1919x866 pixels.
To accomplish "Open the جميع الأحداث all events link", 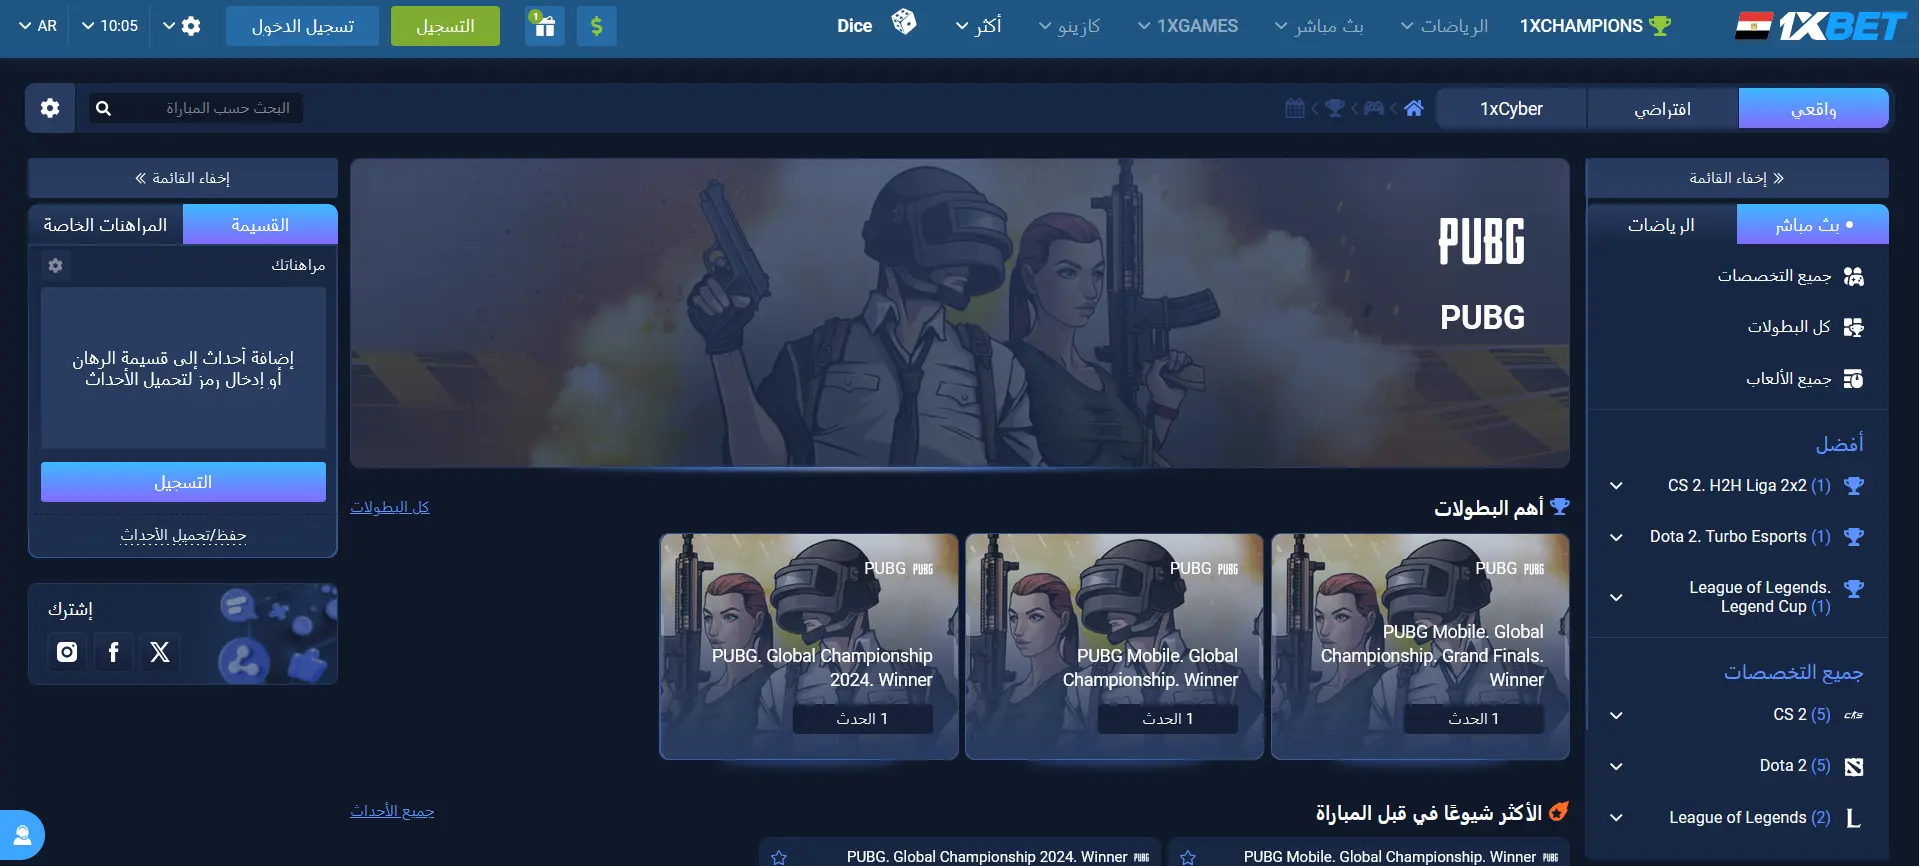I will [x=392, y=811].
